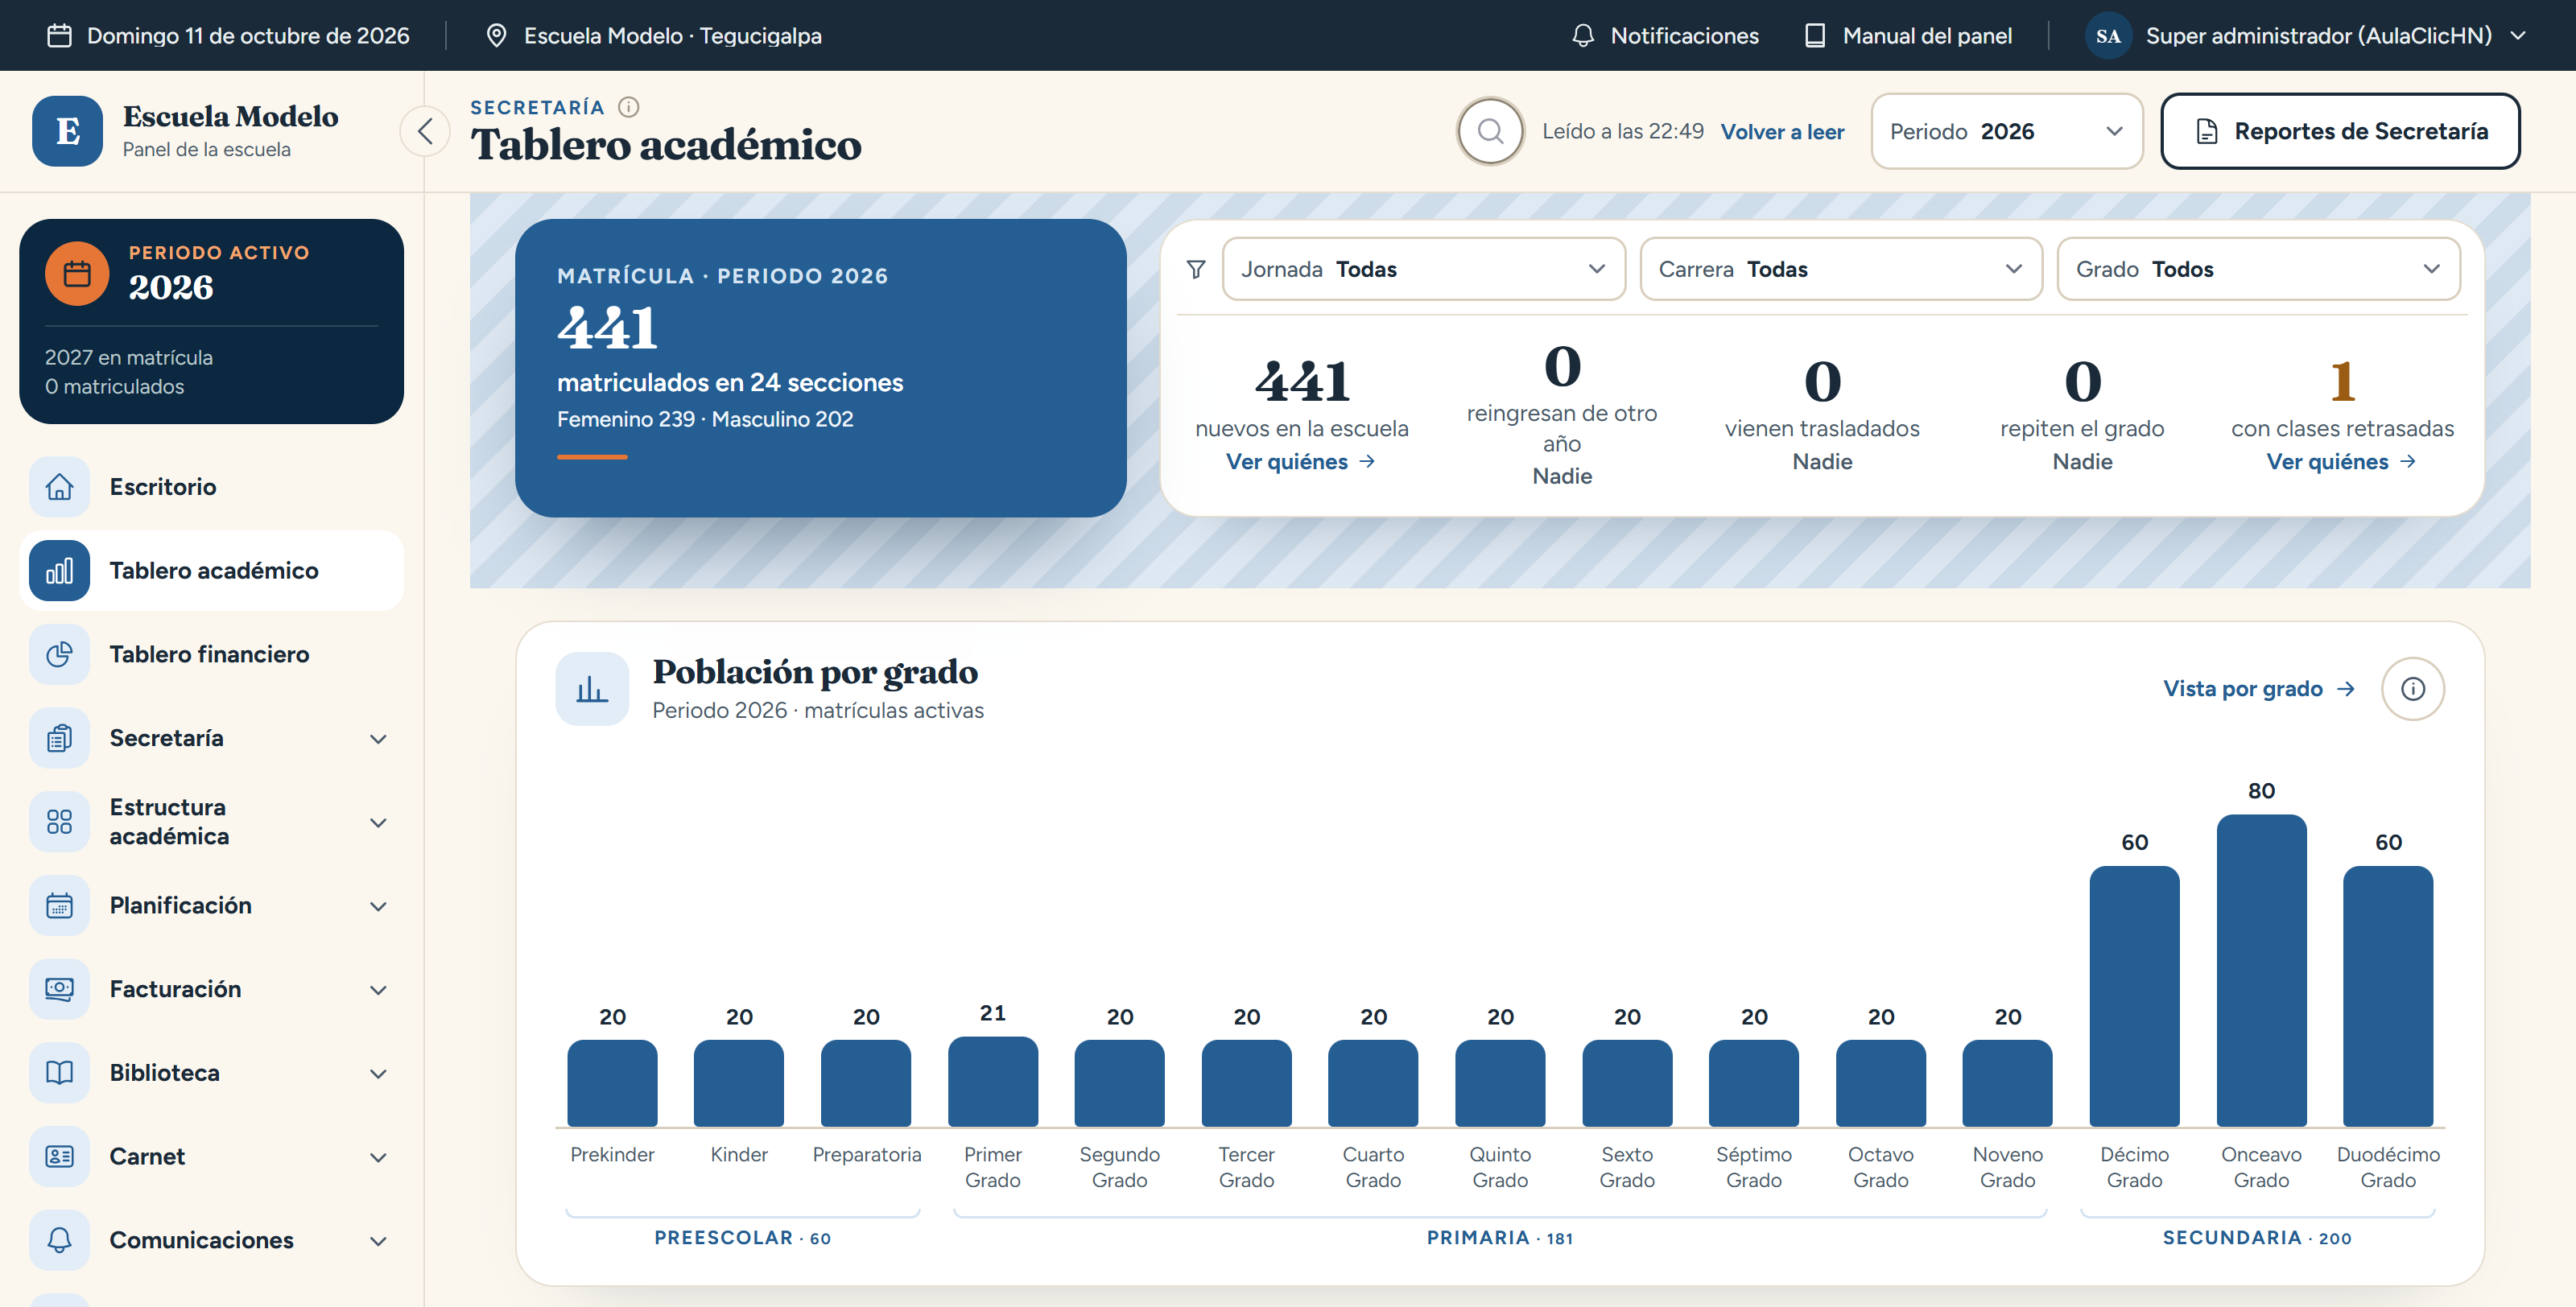The image size is (2576, 1307).
Task: Click the filter funnel icon
Action: [x=1195, y=269]
